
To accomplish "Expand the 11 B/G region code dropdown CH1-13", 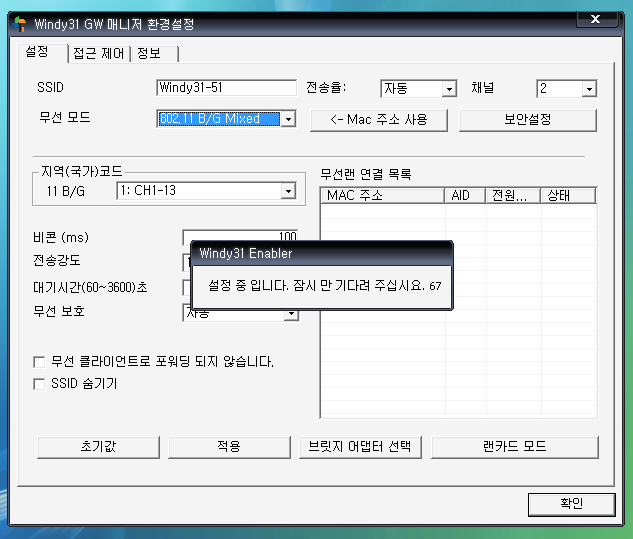I will pos(206,191).
